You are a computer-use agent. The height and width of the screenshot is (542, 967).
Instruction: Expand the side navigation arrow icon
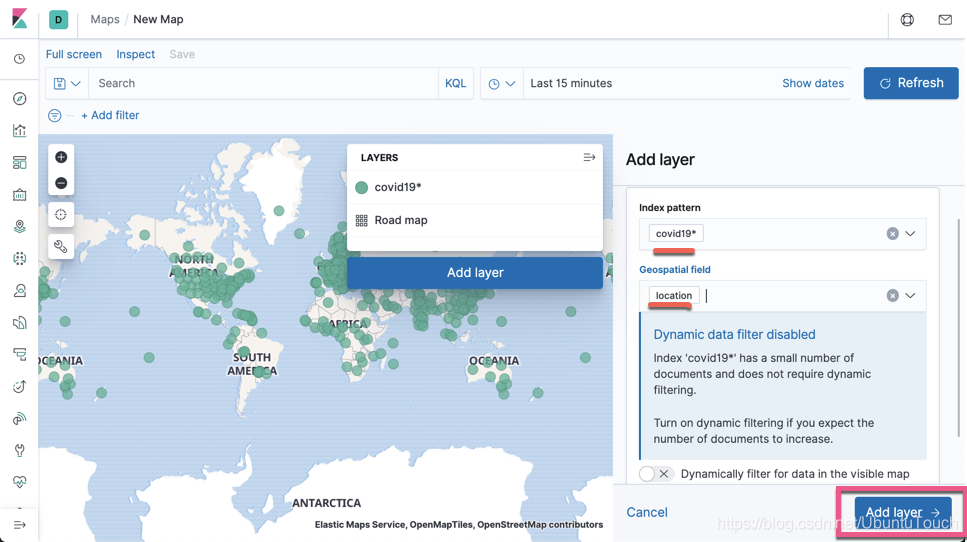tap(20, 525)
